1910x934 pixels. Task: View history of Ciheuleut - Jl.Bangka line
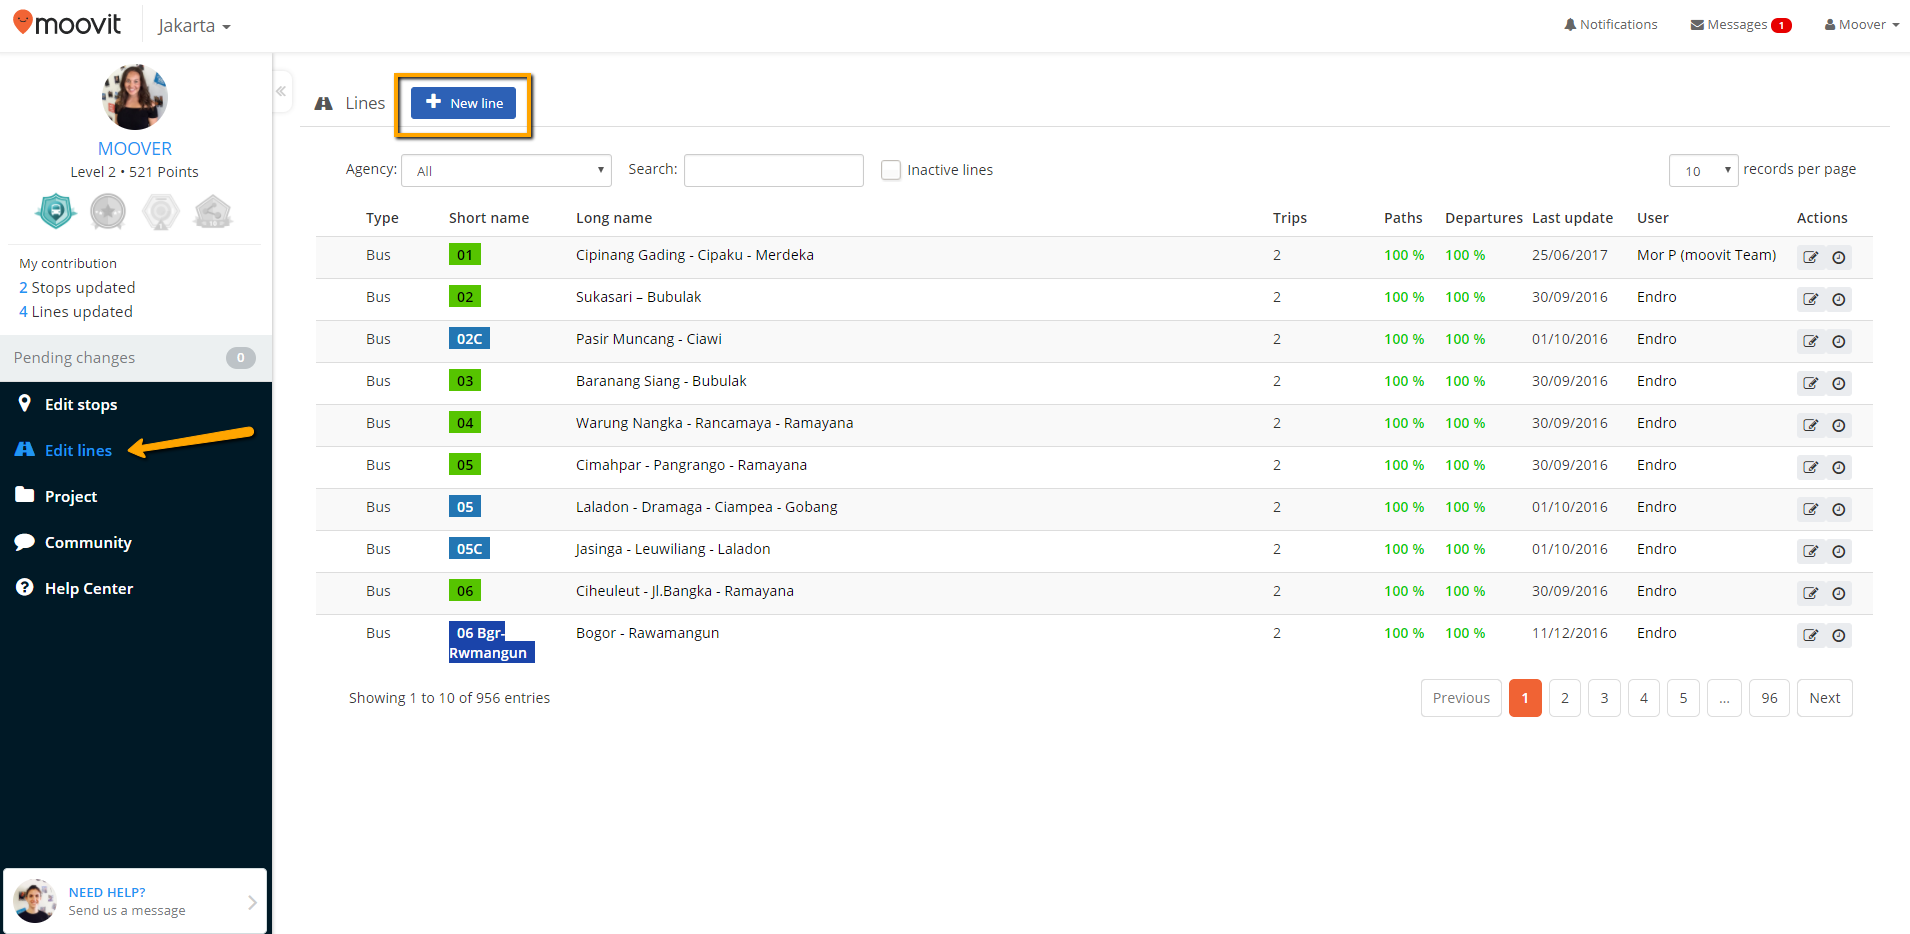point(1838,593)
